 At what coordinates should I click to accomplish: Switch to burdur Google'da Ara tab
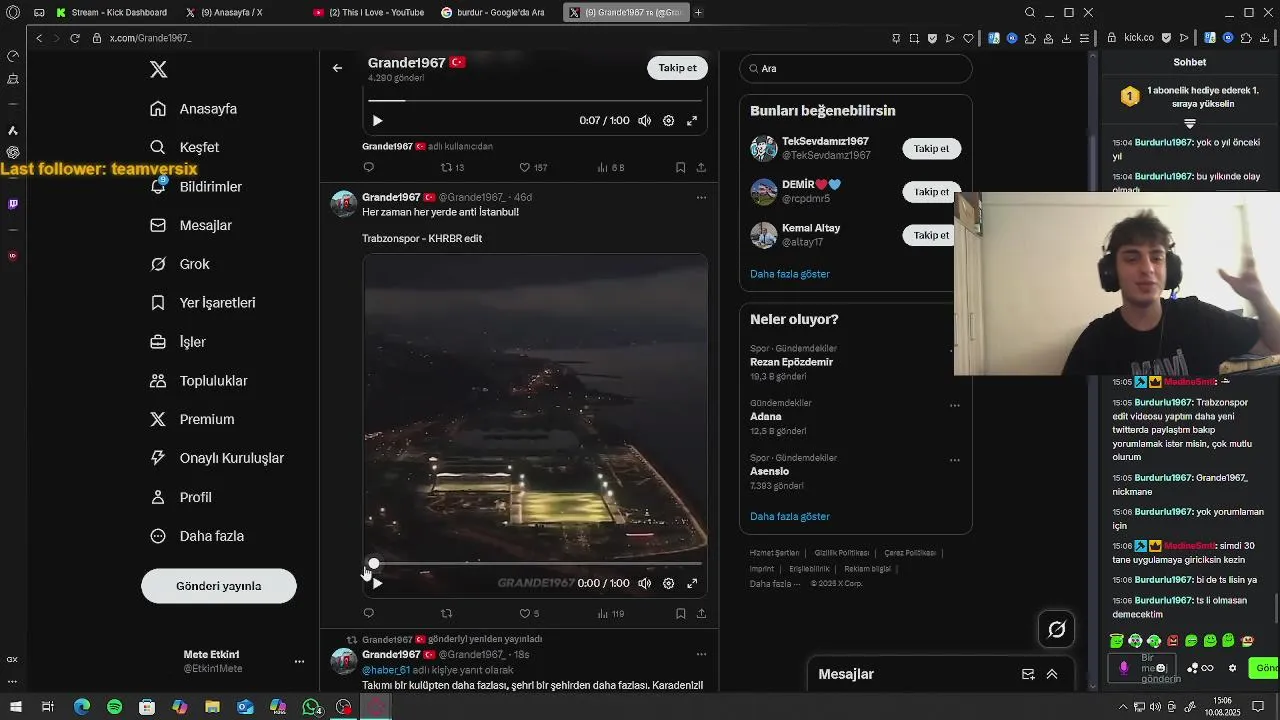tap(496, 12)
